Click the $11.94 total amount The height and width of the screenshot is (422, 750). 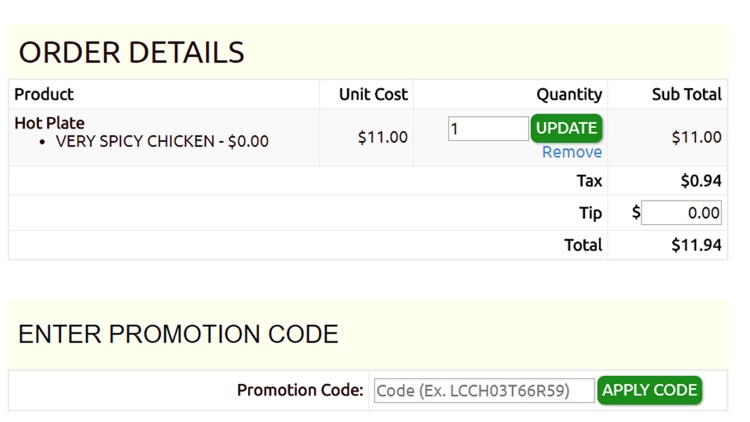(696, 245)
